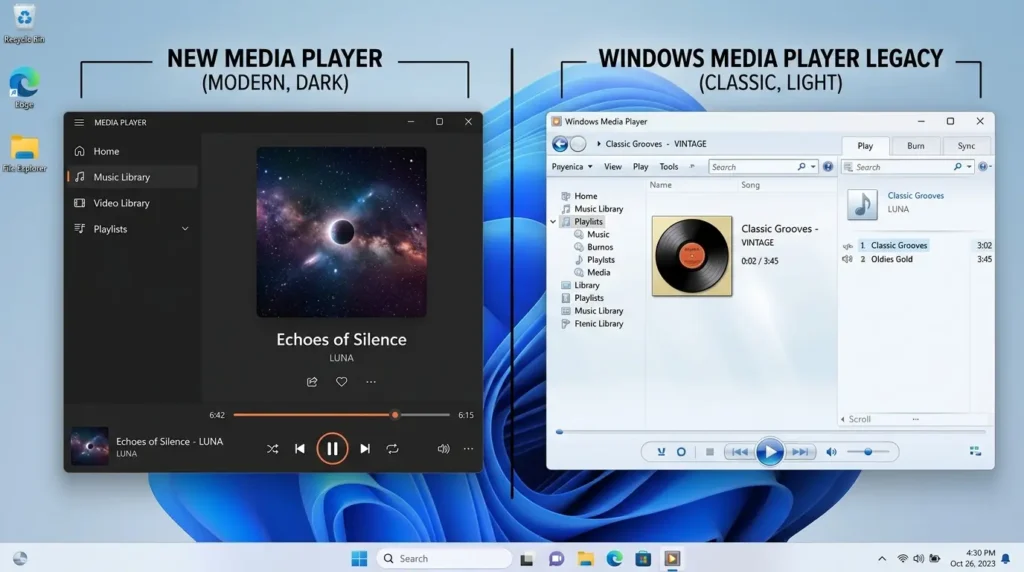Mute volume in the dark Media Player
The height and width of the screenshot is (572, 1024).
pyautogui.click(x=443, y=449)
